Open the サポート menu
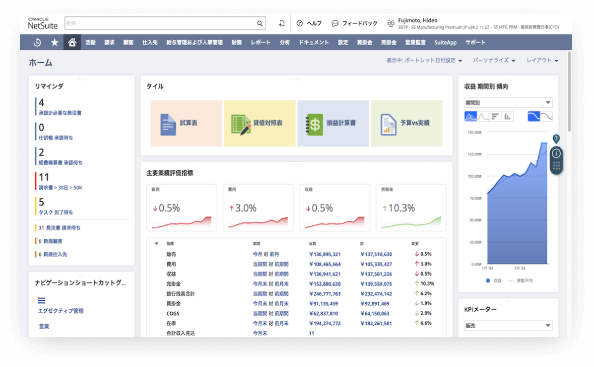Viewport: 594px width, 367px height. click(x=475, y=42)
